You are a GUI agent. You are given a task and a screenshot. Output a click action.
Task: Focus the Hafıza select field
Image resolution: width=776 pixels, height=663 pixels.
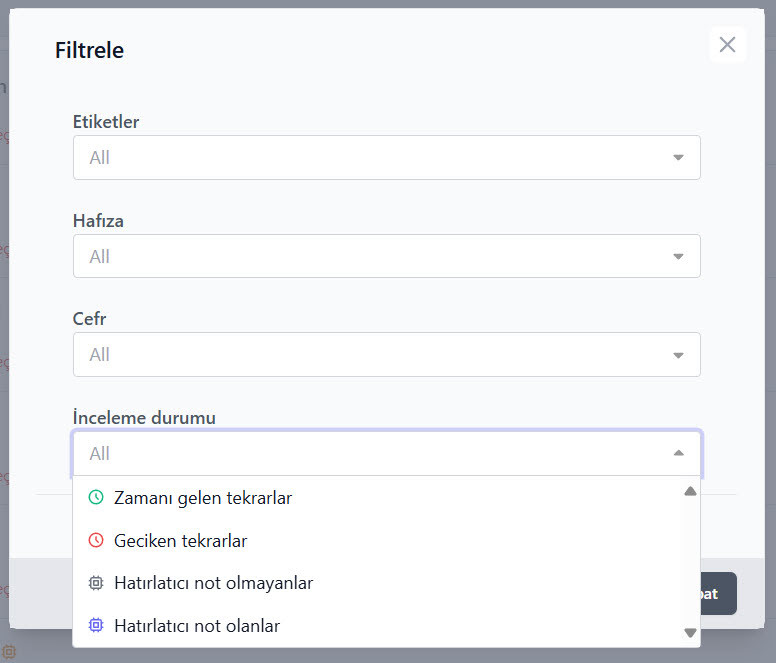pos(370,257)
